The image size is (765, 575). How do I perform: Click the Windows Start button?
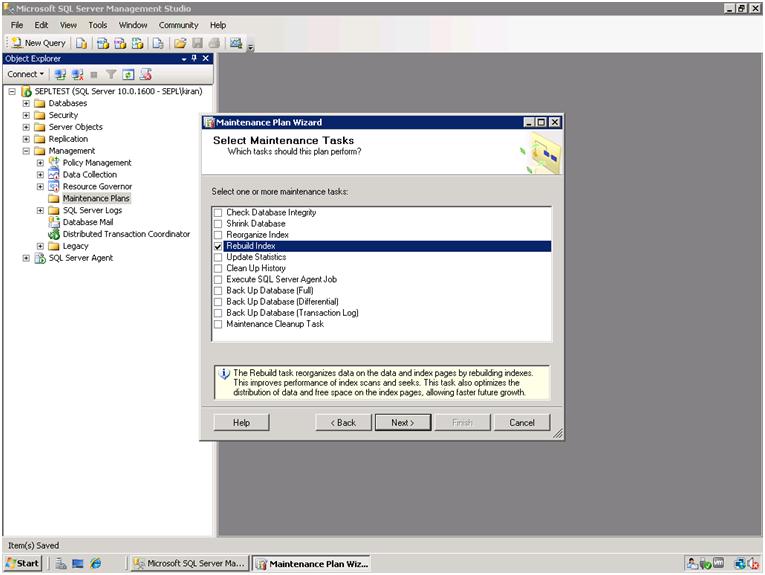[22, 563]
